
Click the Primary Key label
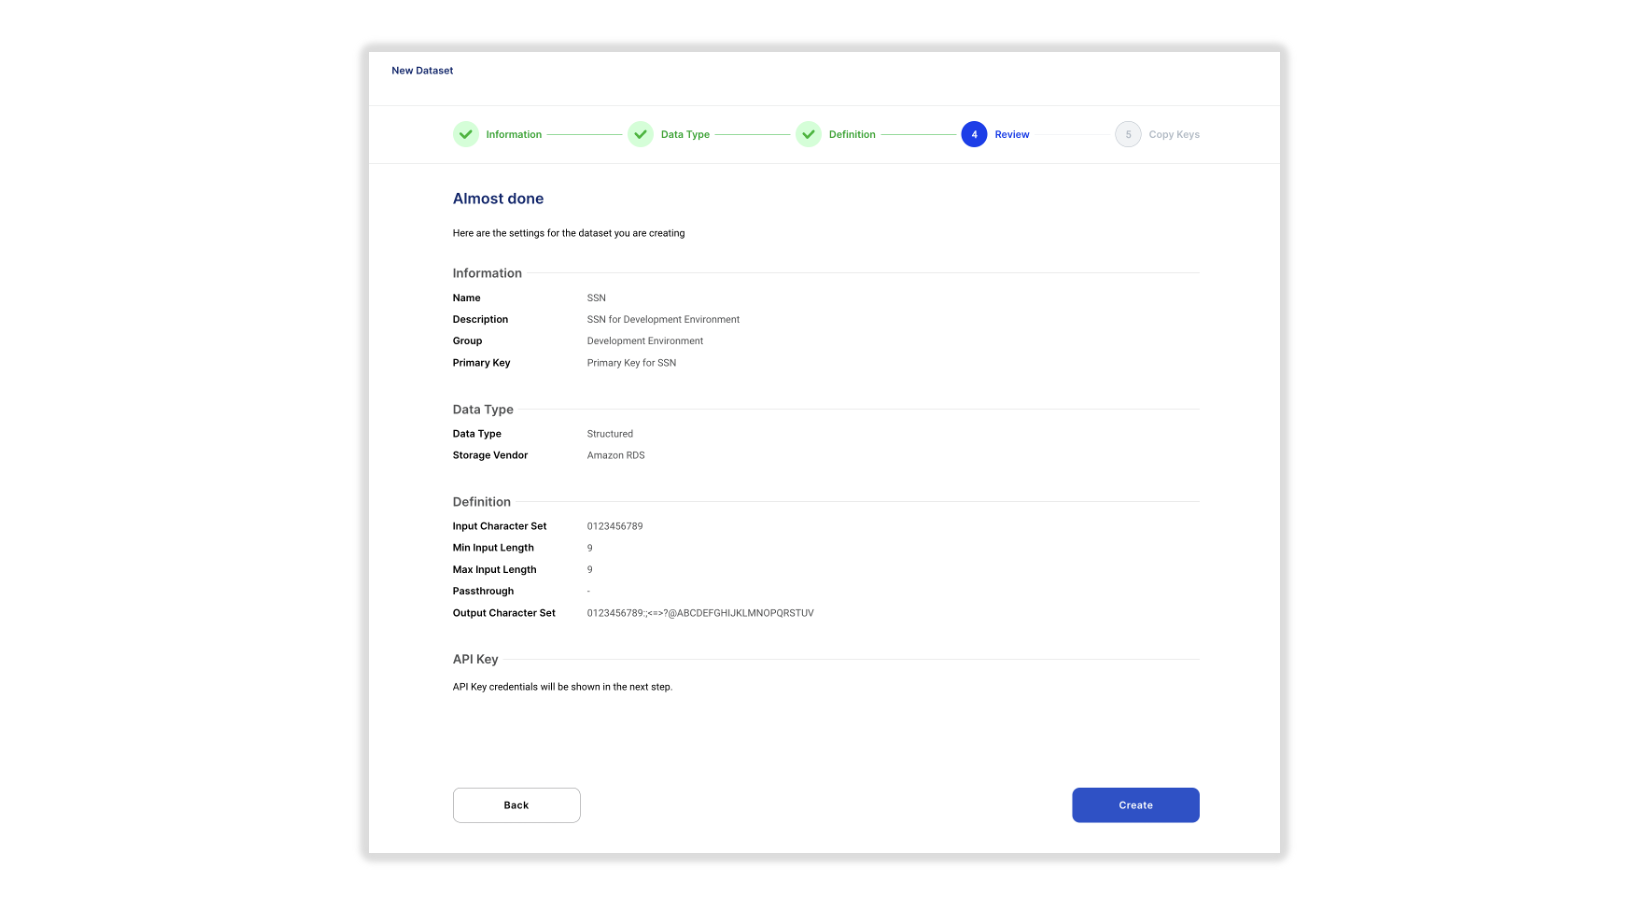[x=481, y=363]
